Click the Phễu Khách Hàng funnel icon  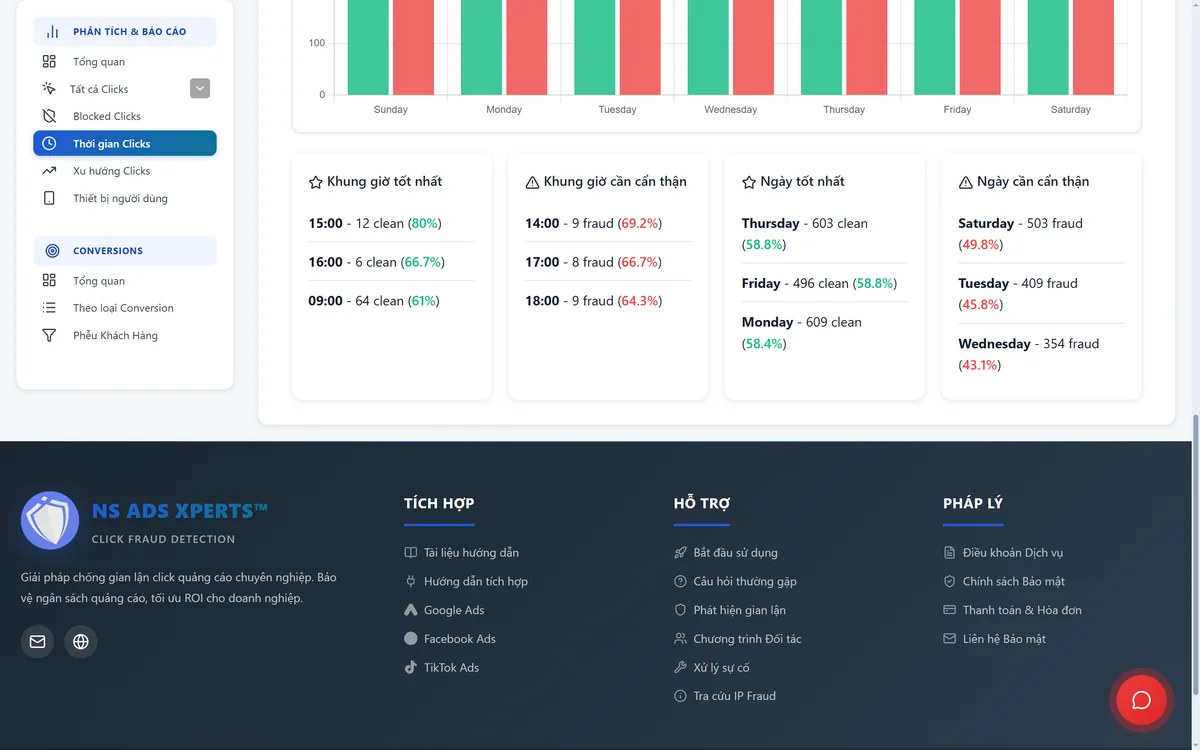[49, 335]
